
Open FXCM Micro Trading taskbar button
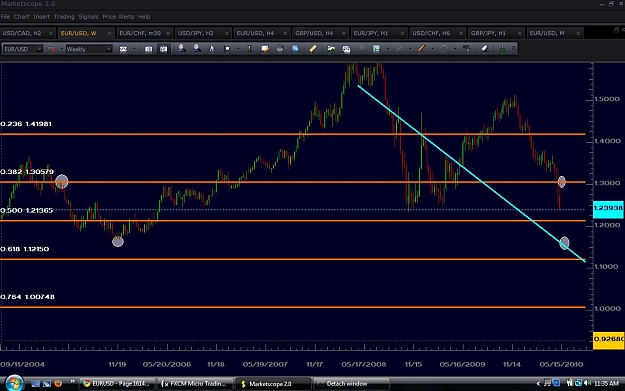coord(195,384)
